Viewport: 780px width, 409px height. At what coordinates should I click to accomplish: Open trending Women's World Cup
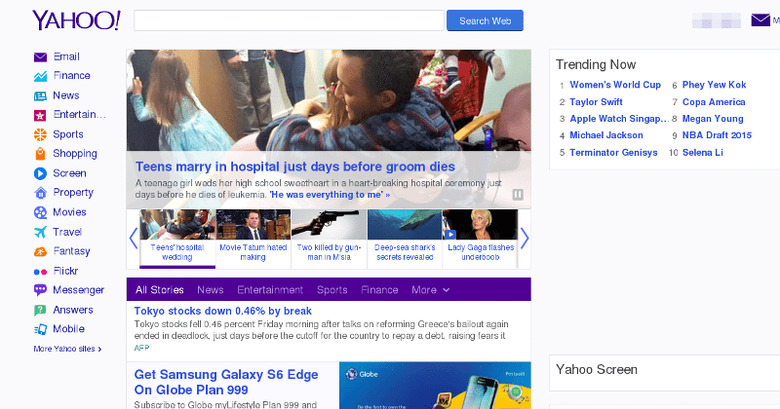(615, 85)
